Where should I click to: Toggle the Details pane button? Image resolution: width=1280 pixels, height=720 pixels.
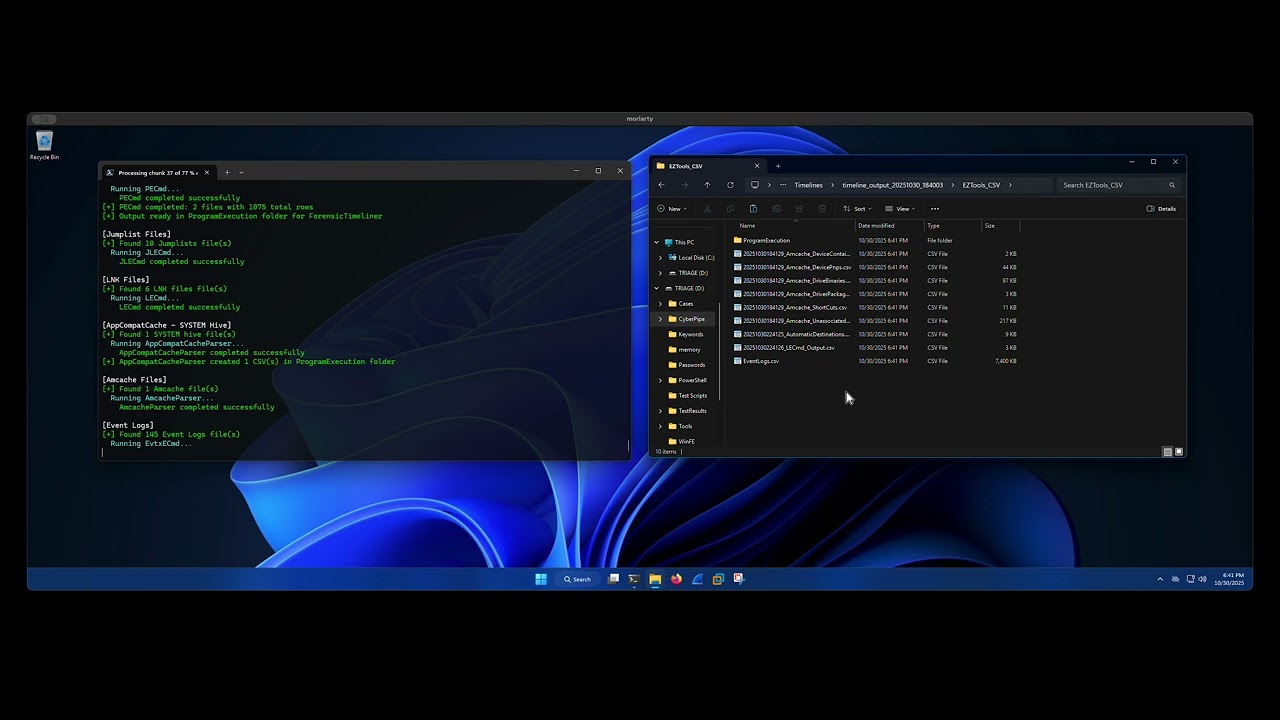coord(1161,209)
